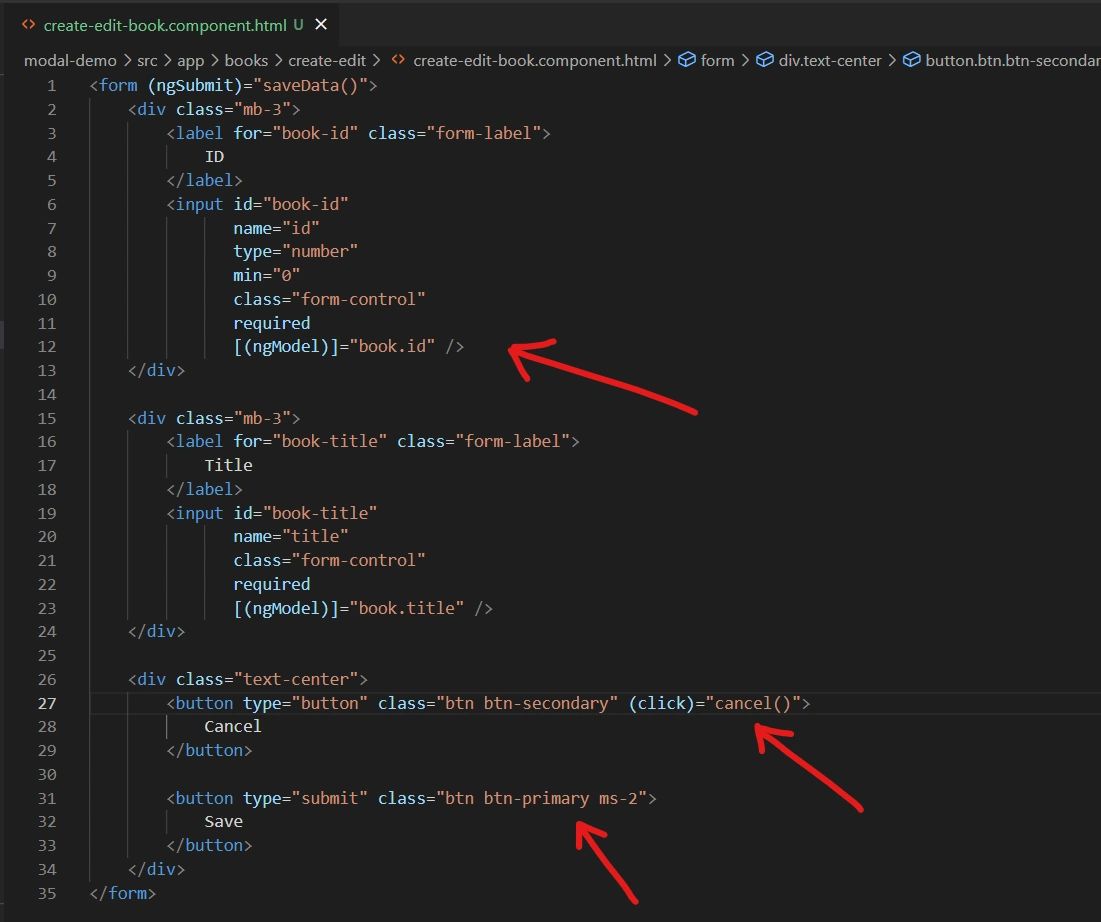
Task: Click the HTML file icon on the editor tab
Action: [28, 24]
